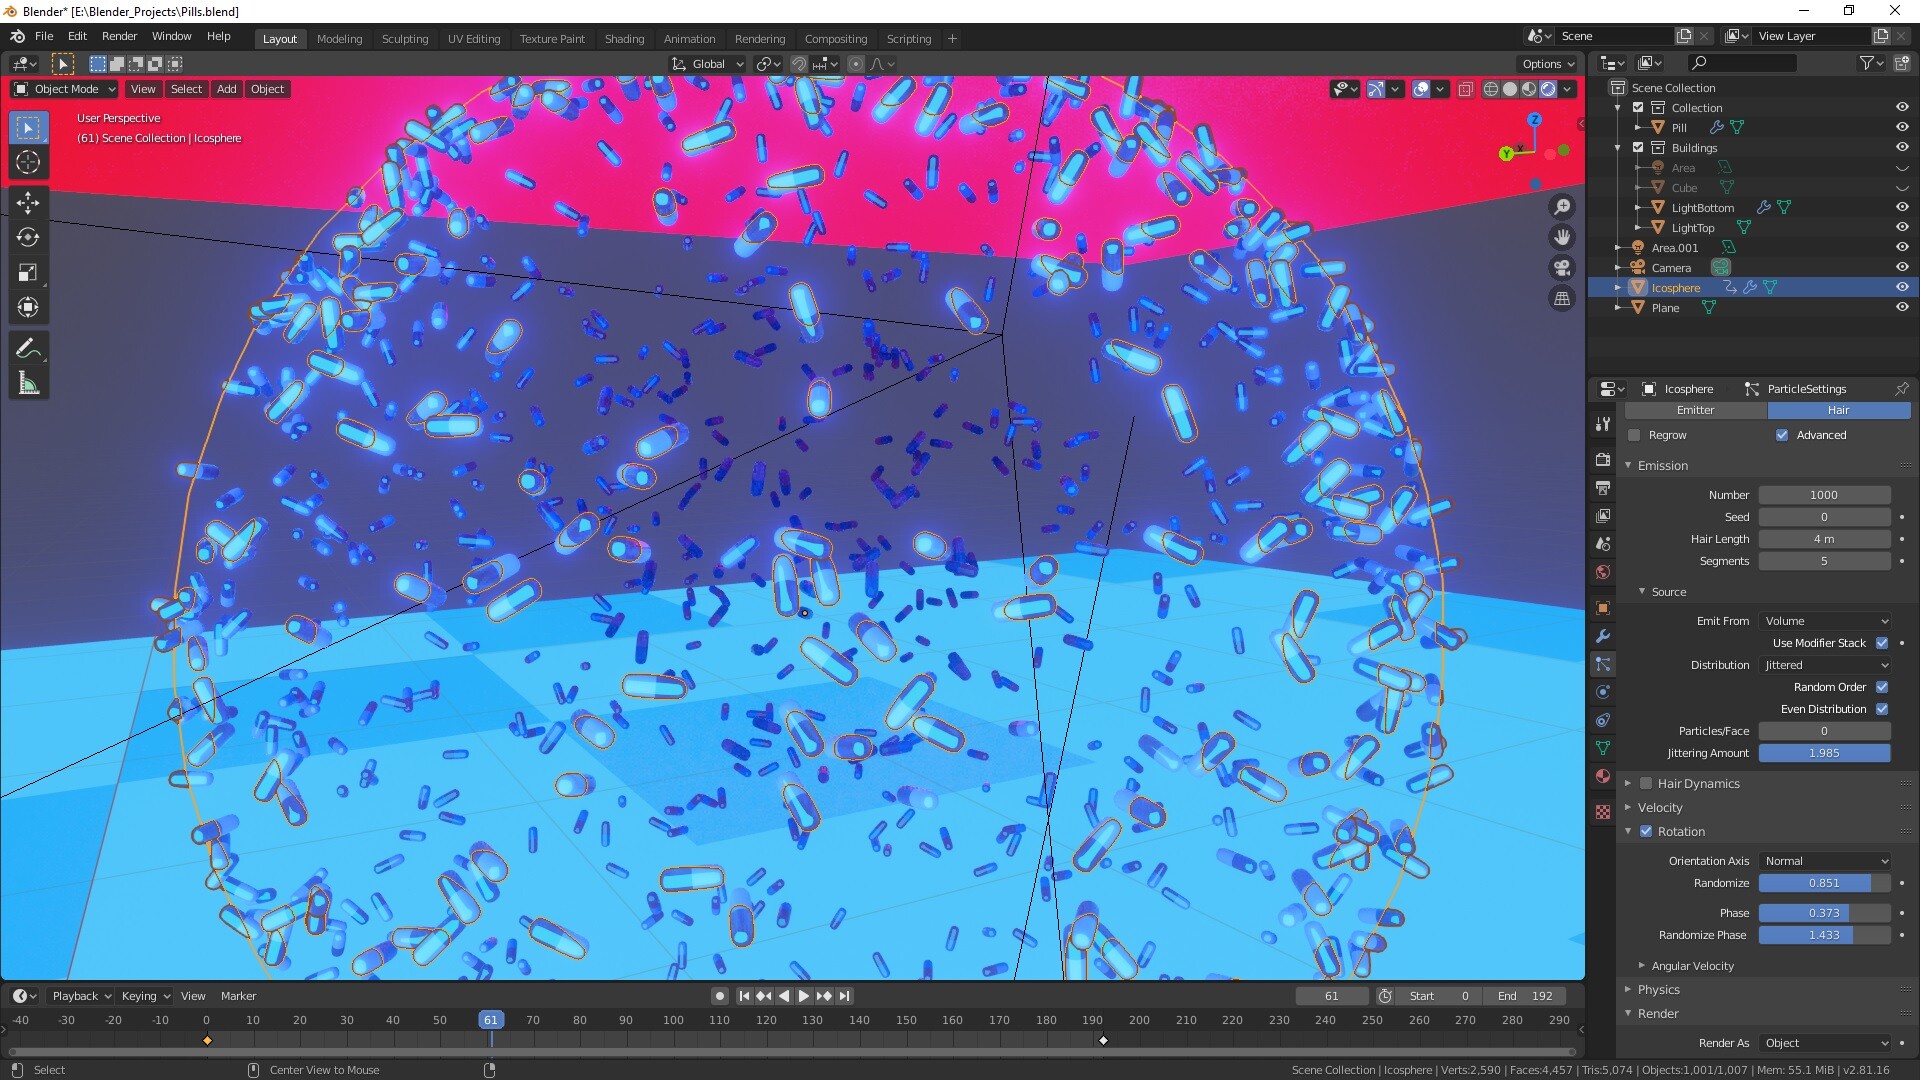Viewport: 1920px width, 1080px height.
Task: Select the Measure tool
Action: point(28,382)
